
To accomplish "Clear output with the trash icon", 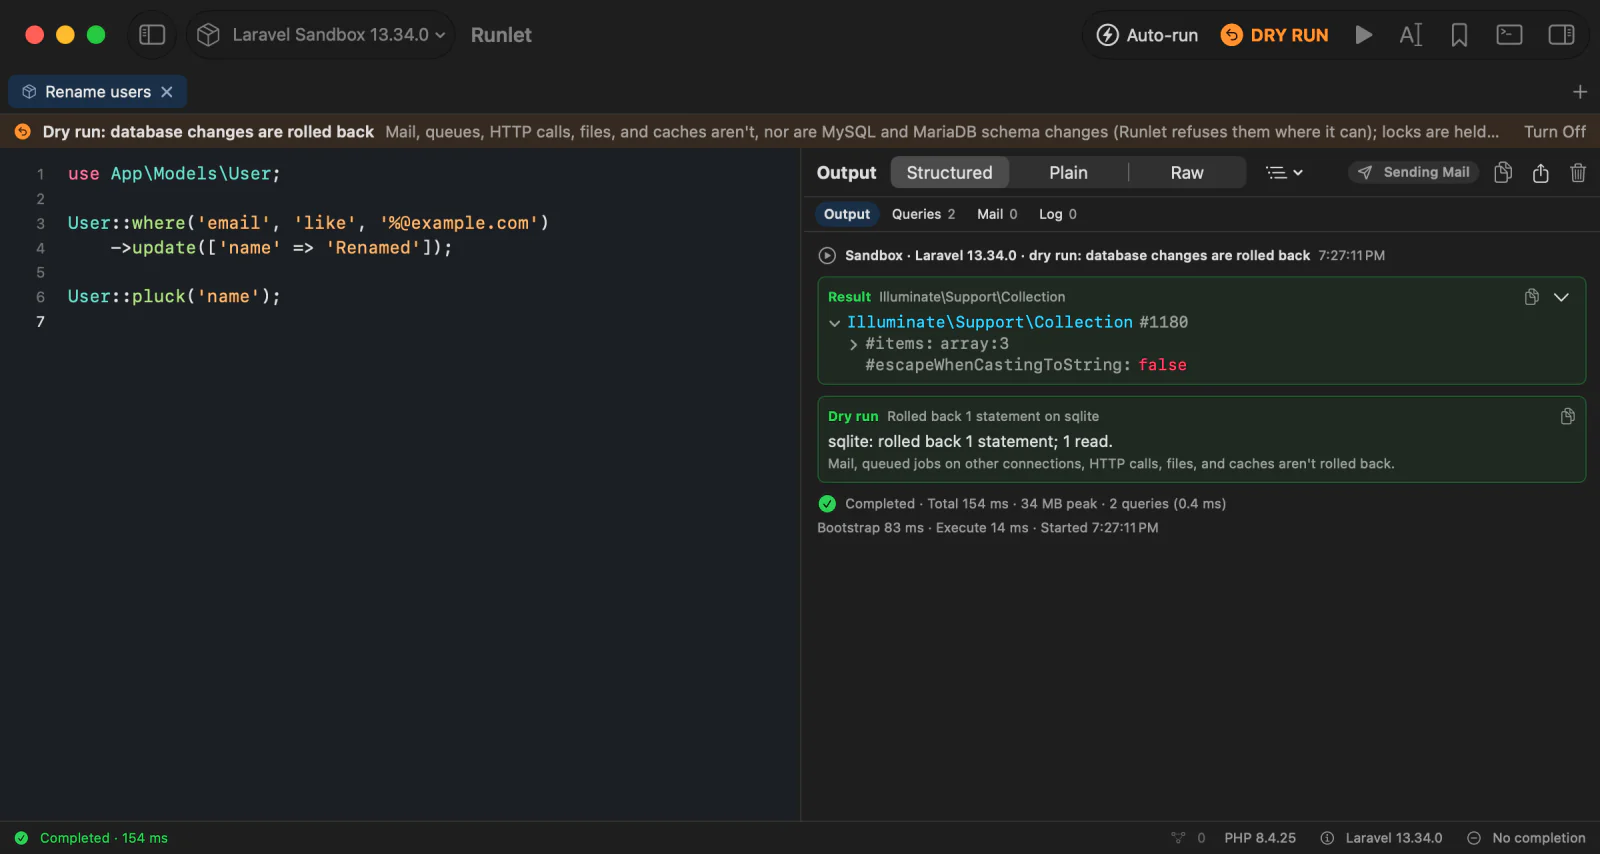I will tap(1578, 173).
